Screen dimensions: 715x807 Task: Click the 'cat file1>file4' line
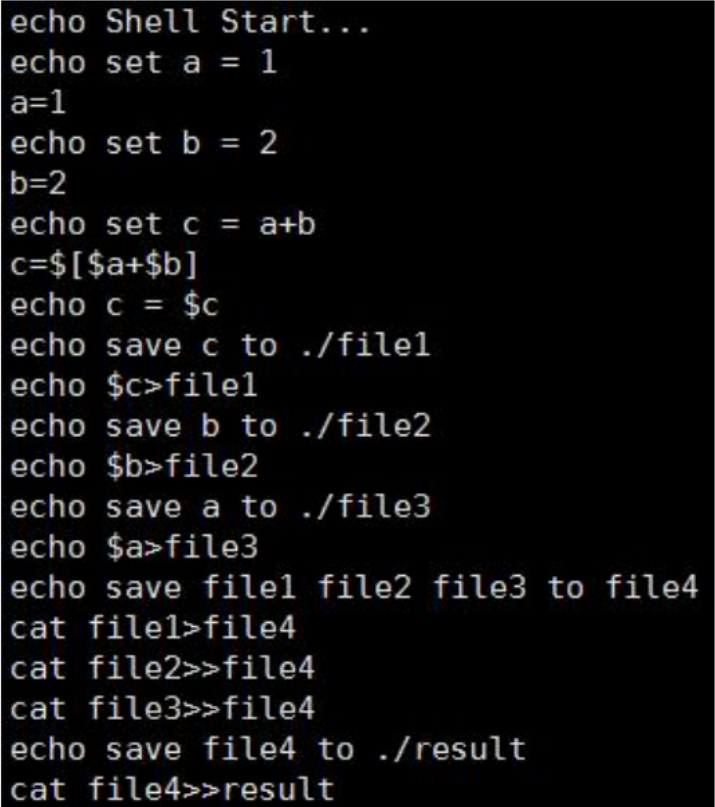pyautogui.click(x=153, y=628)
